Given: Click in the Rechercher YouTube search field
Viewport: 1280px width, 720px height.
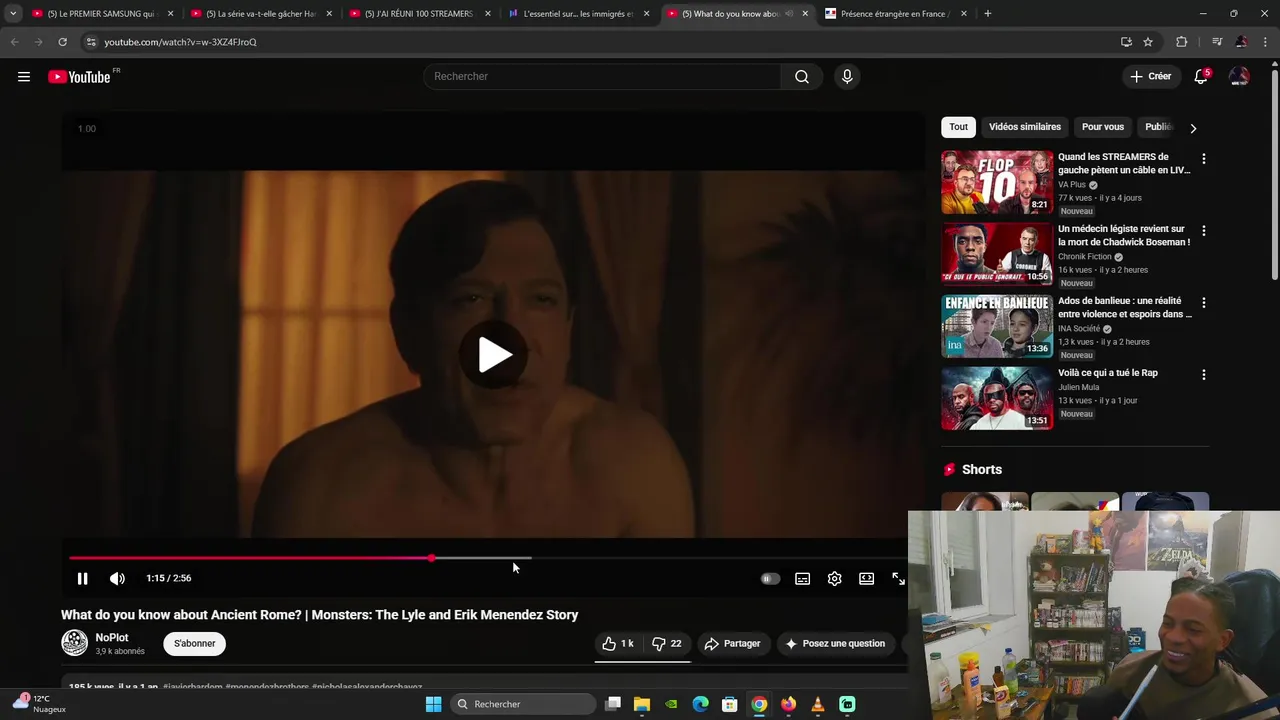Looking at the screenshot, I should 602,77.
